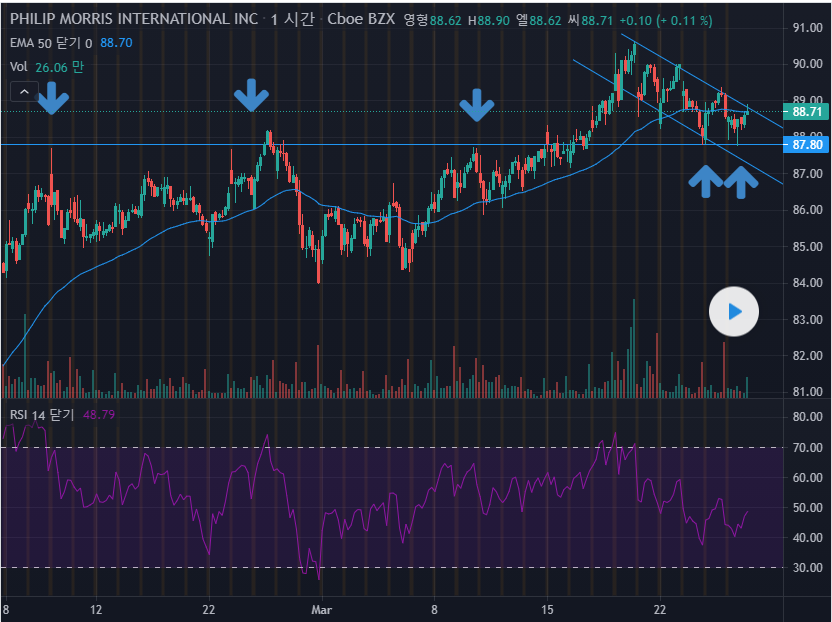Select the right blue up arrow marker
This screenshot has height=622, width=832.
click(741, 180)
